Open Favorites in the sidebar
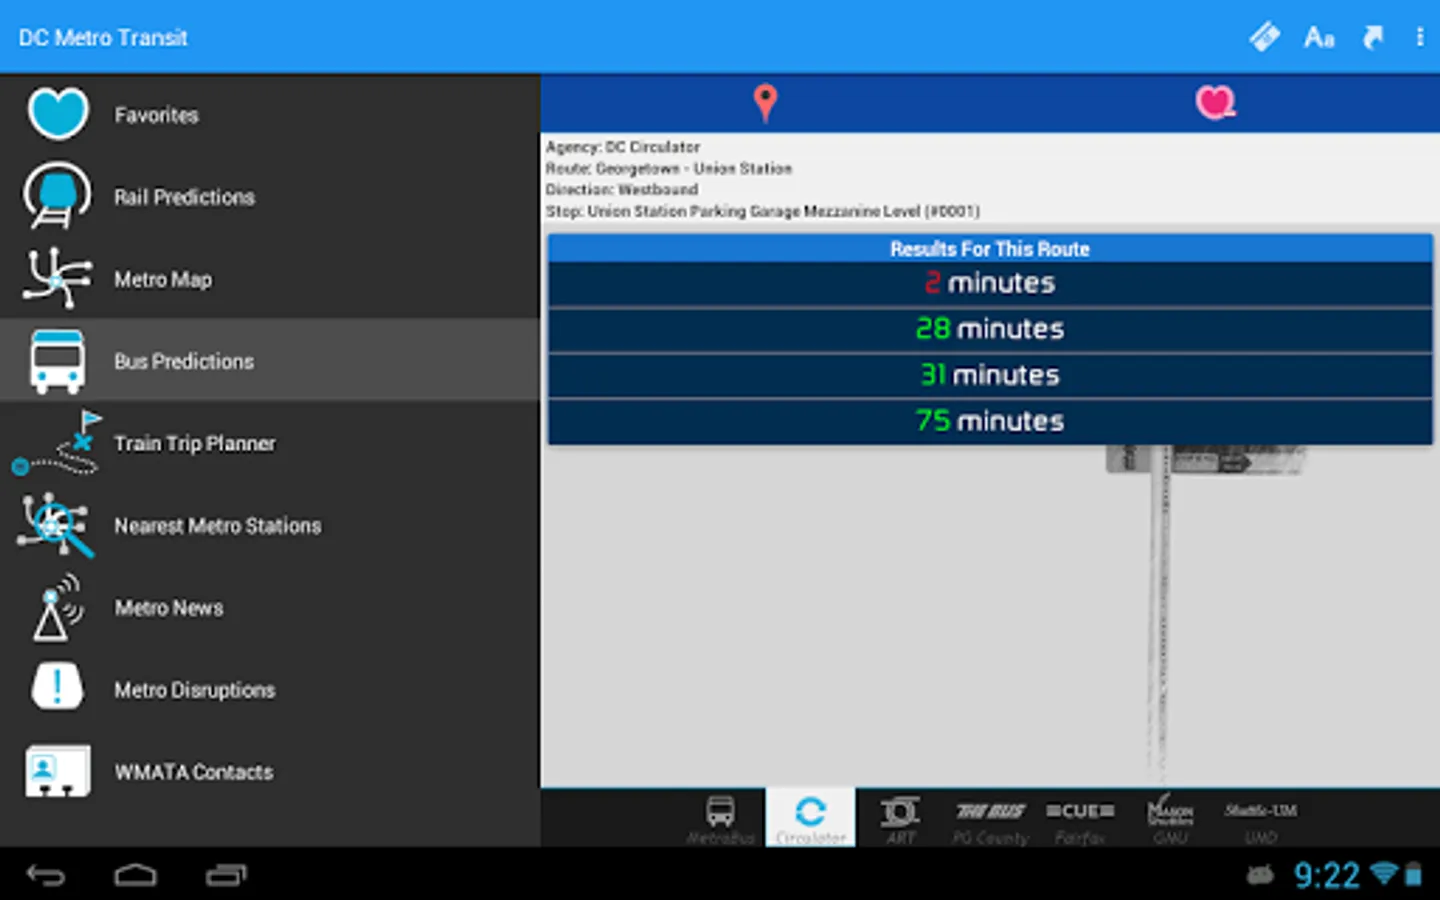This screenshot has height=900, width=1440. (270, 115)
